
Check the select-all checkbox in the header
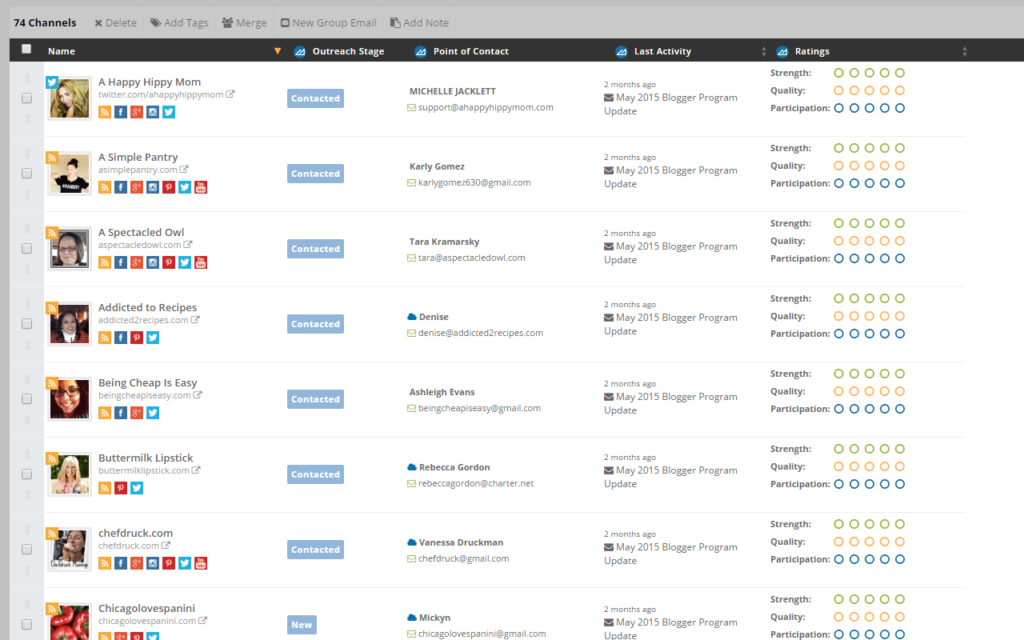pos(25,50)
